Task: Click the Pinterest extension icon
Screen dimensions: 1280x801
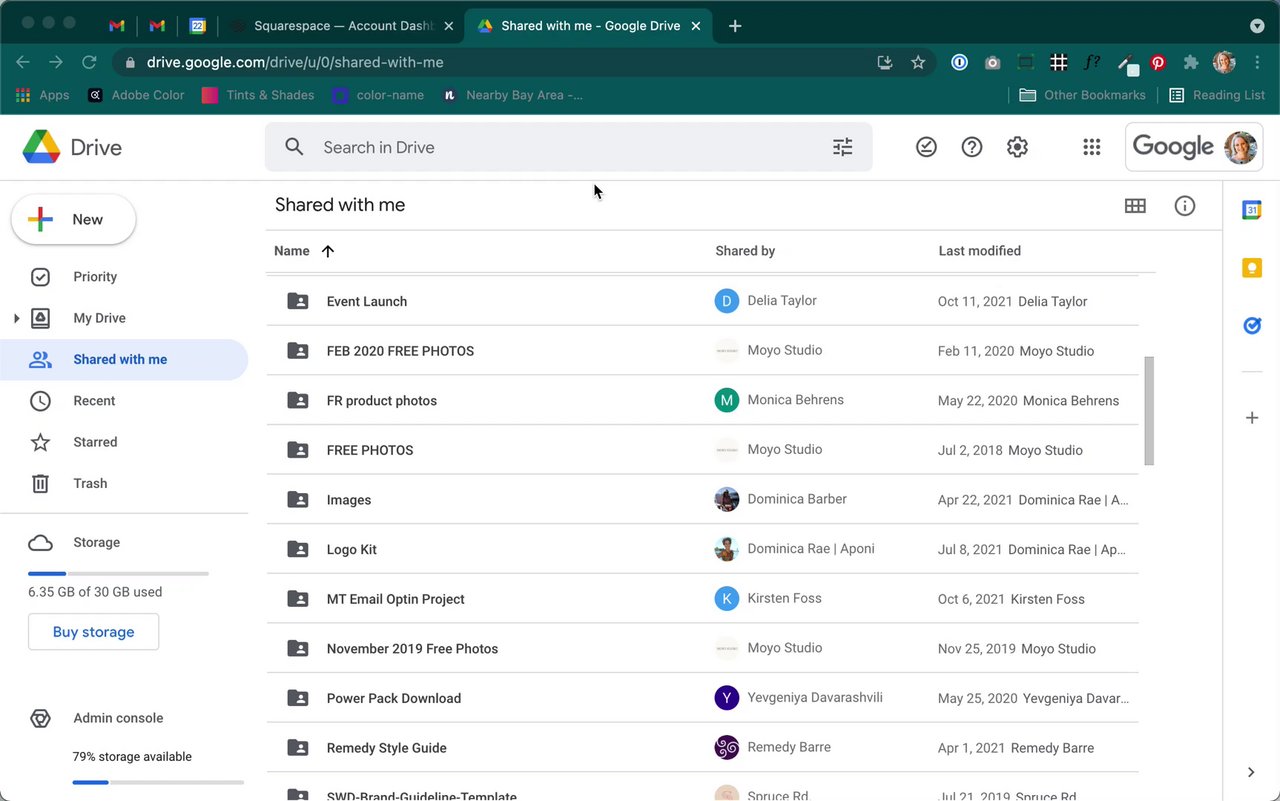Action: 1158,62
